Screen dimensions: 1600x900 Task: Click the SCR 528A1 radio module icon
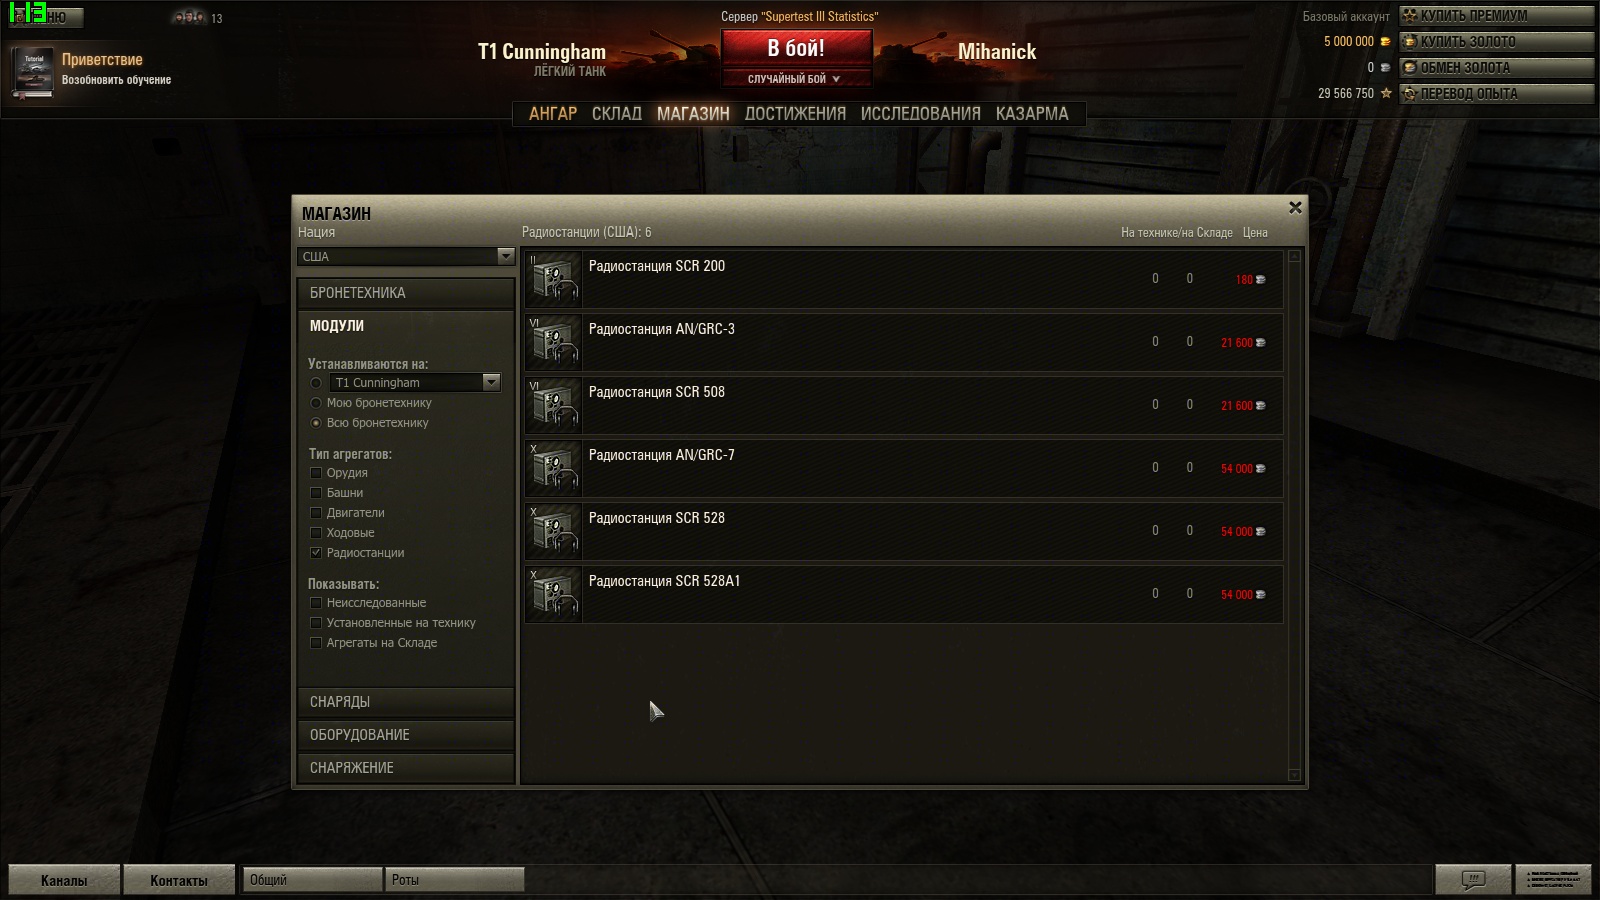[554, 594]
